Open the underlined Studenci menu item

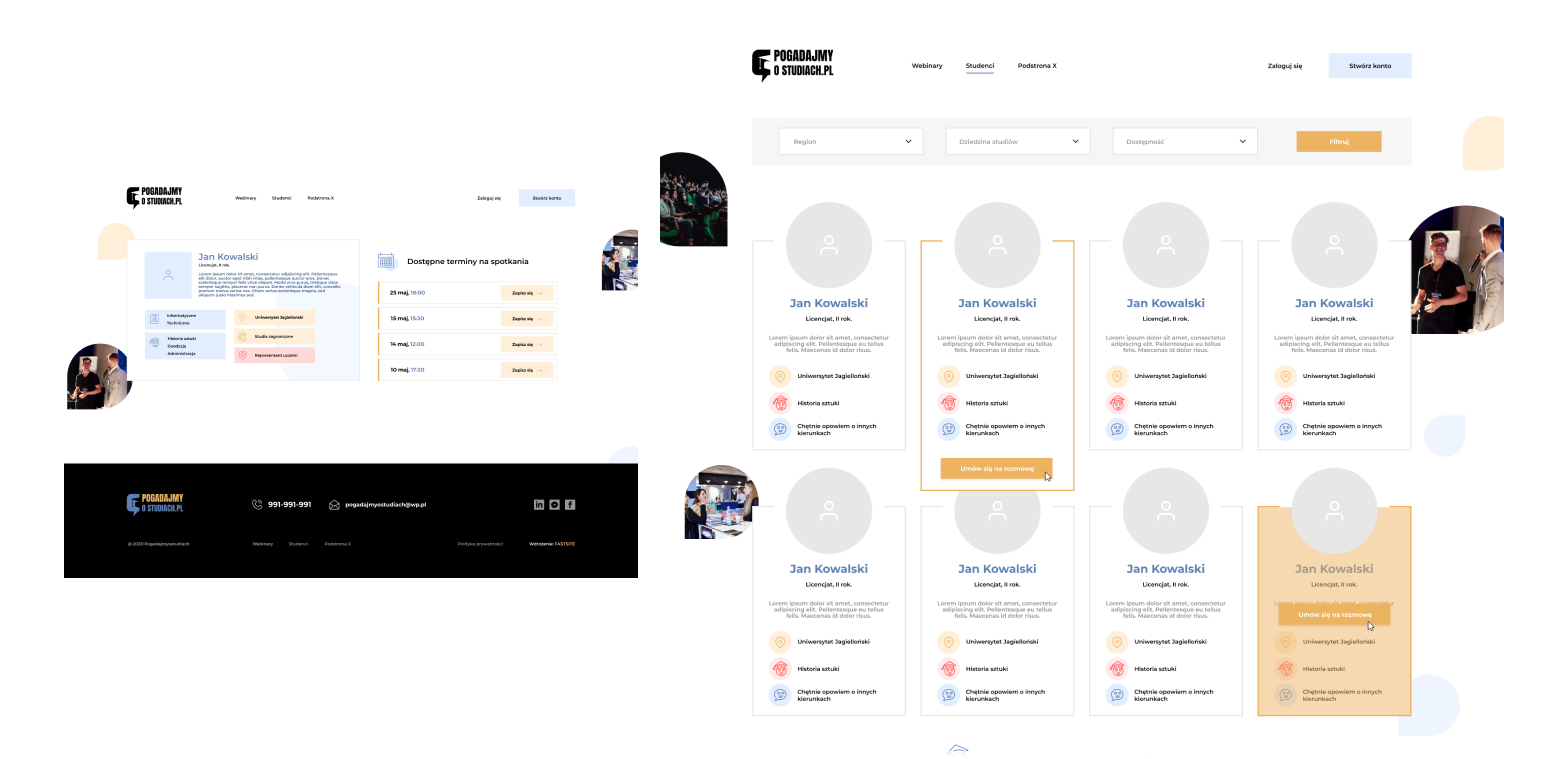point(980,66)
